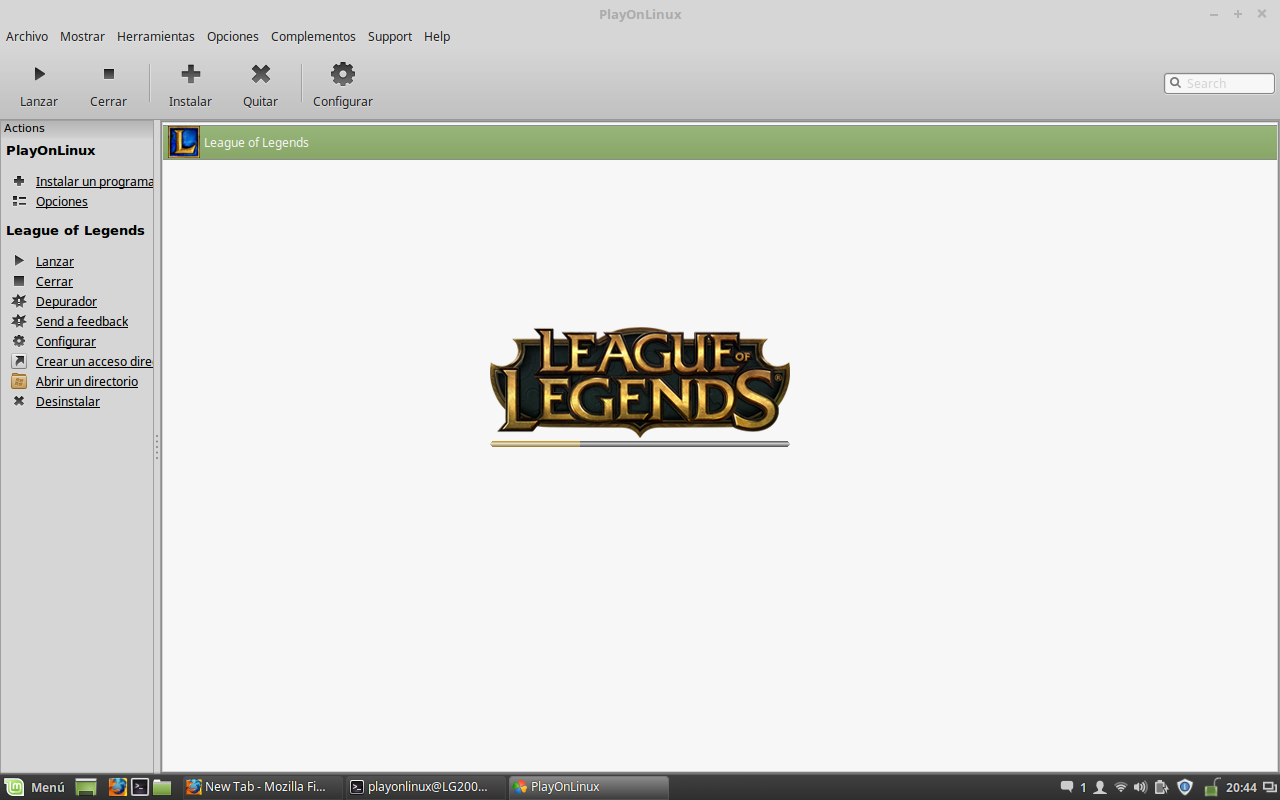This screenshot has width=1280, height=800.
Task: Click the Abrir un directorio link
Action: coord(87,381)
